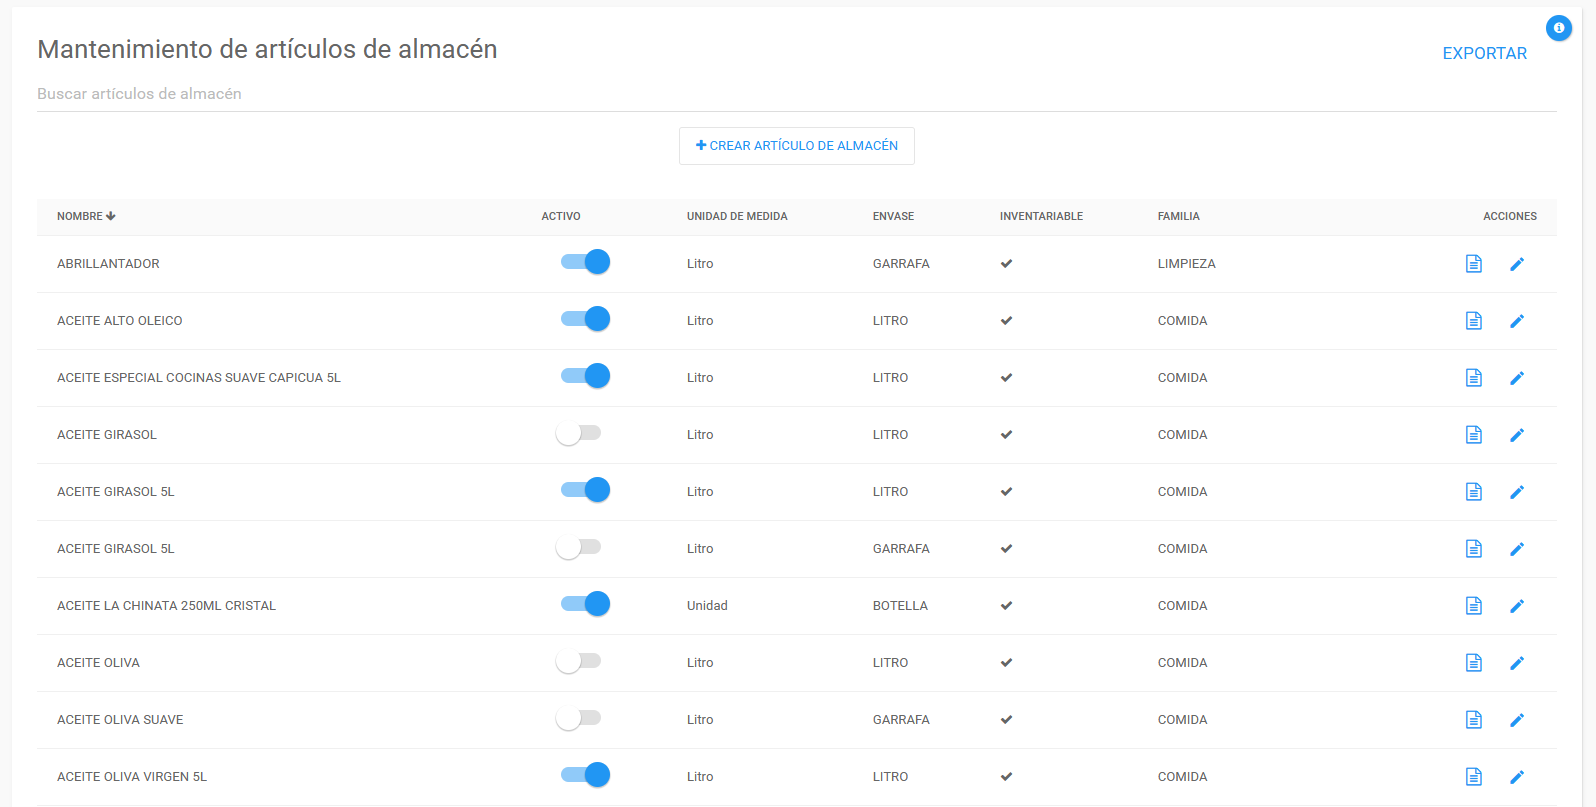Viewport: 1596px width, 807px height.
Task: Open document icon for ACEITE OLIVA VIRGEN 5L
Action: (1473, 777)
